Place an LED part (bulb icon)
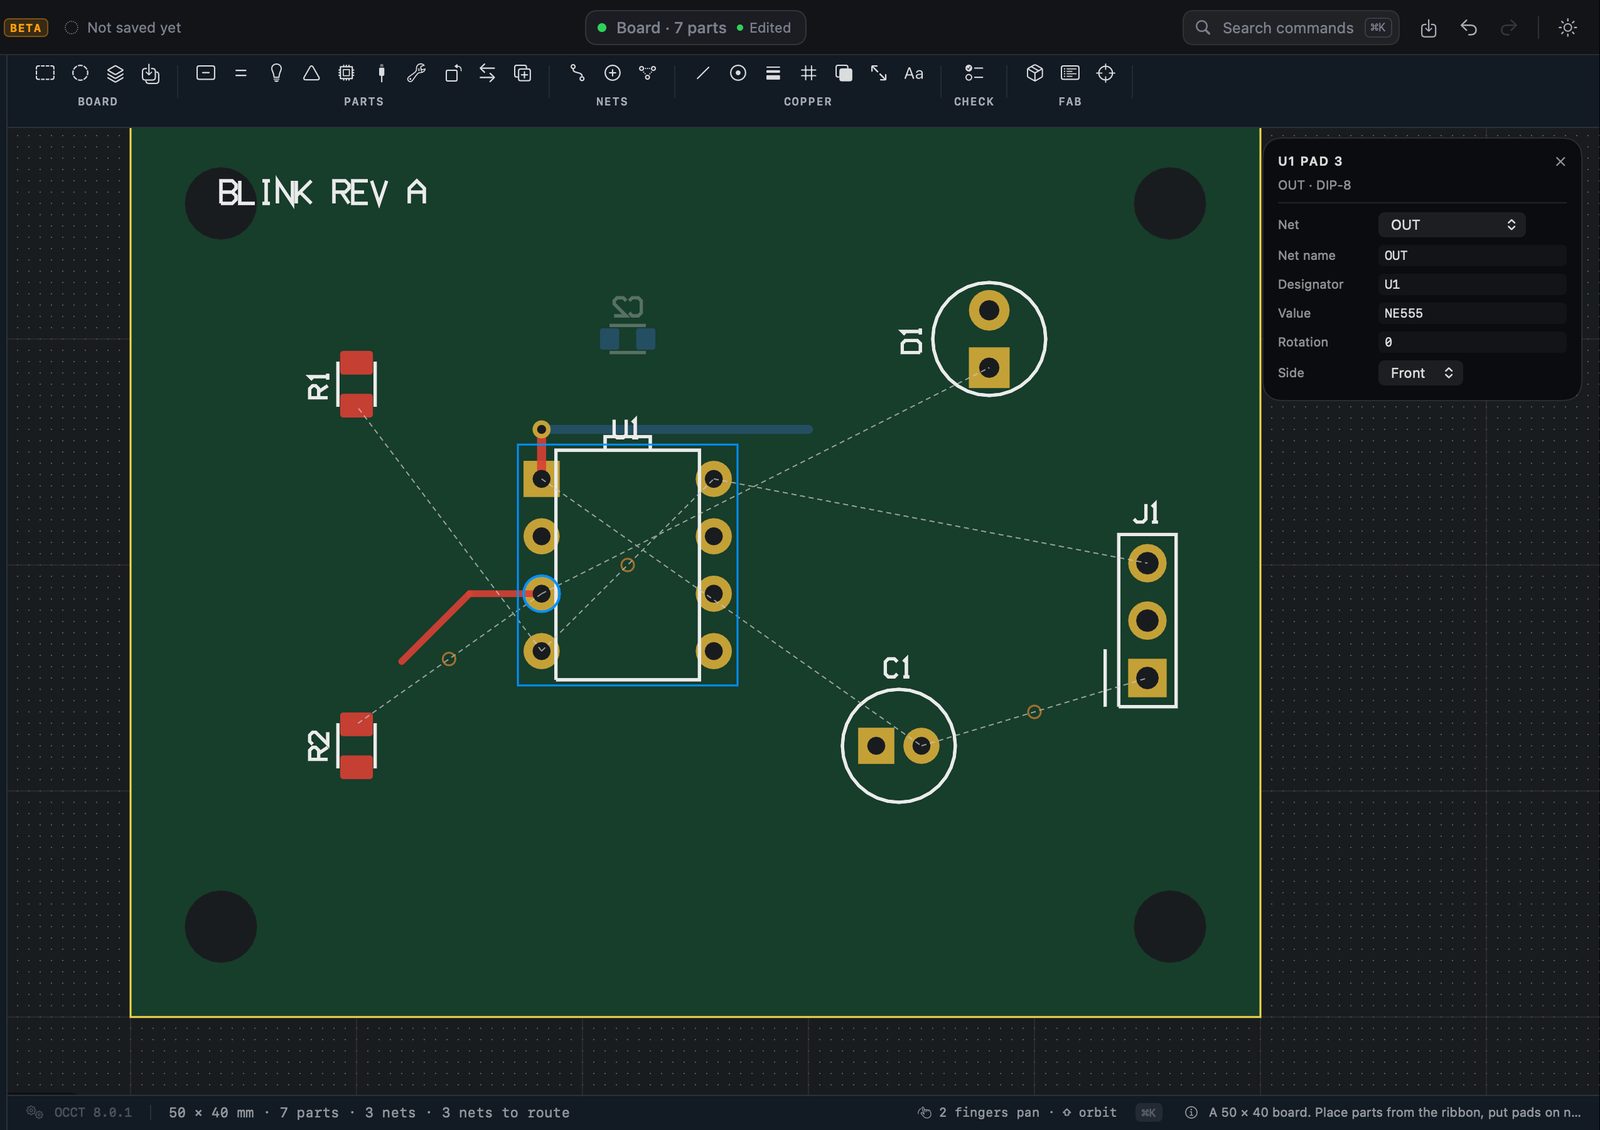 (276, 73)
